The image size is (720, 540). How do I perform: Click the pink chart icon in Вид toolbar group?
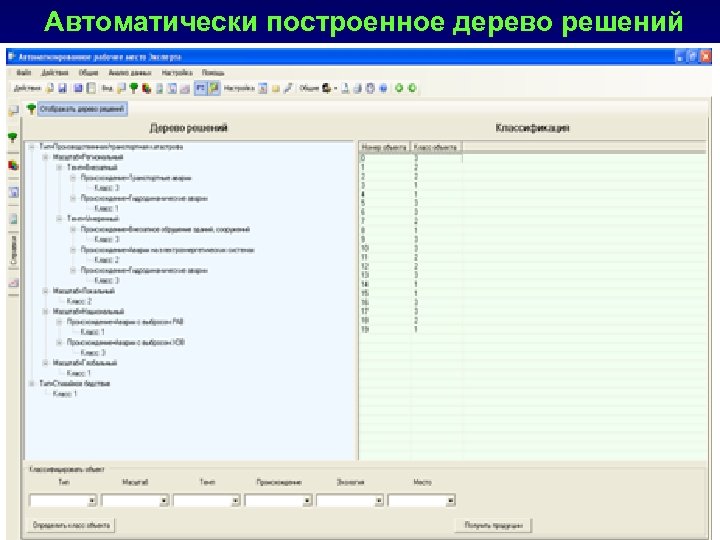click(x=185, y=89)
